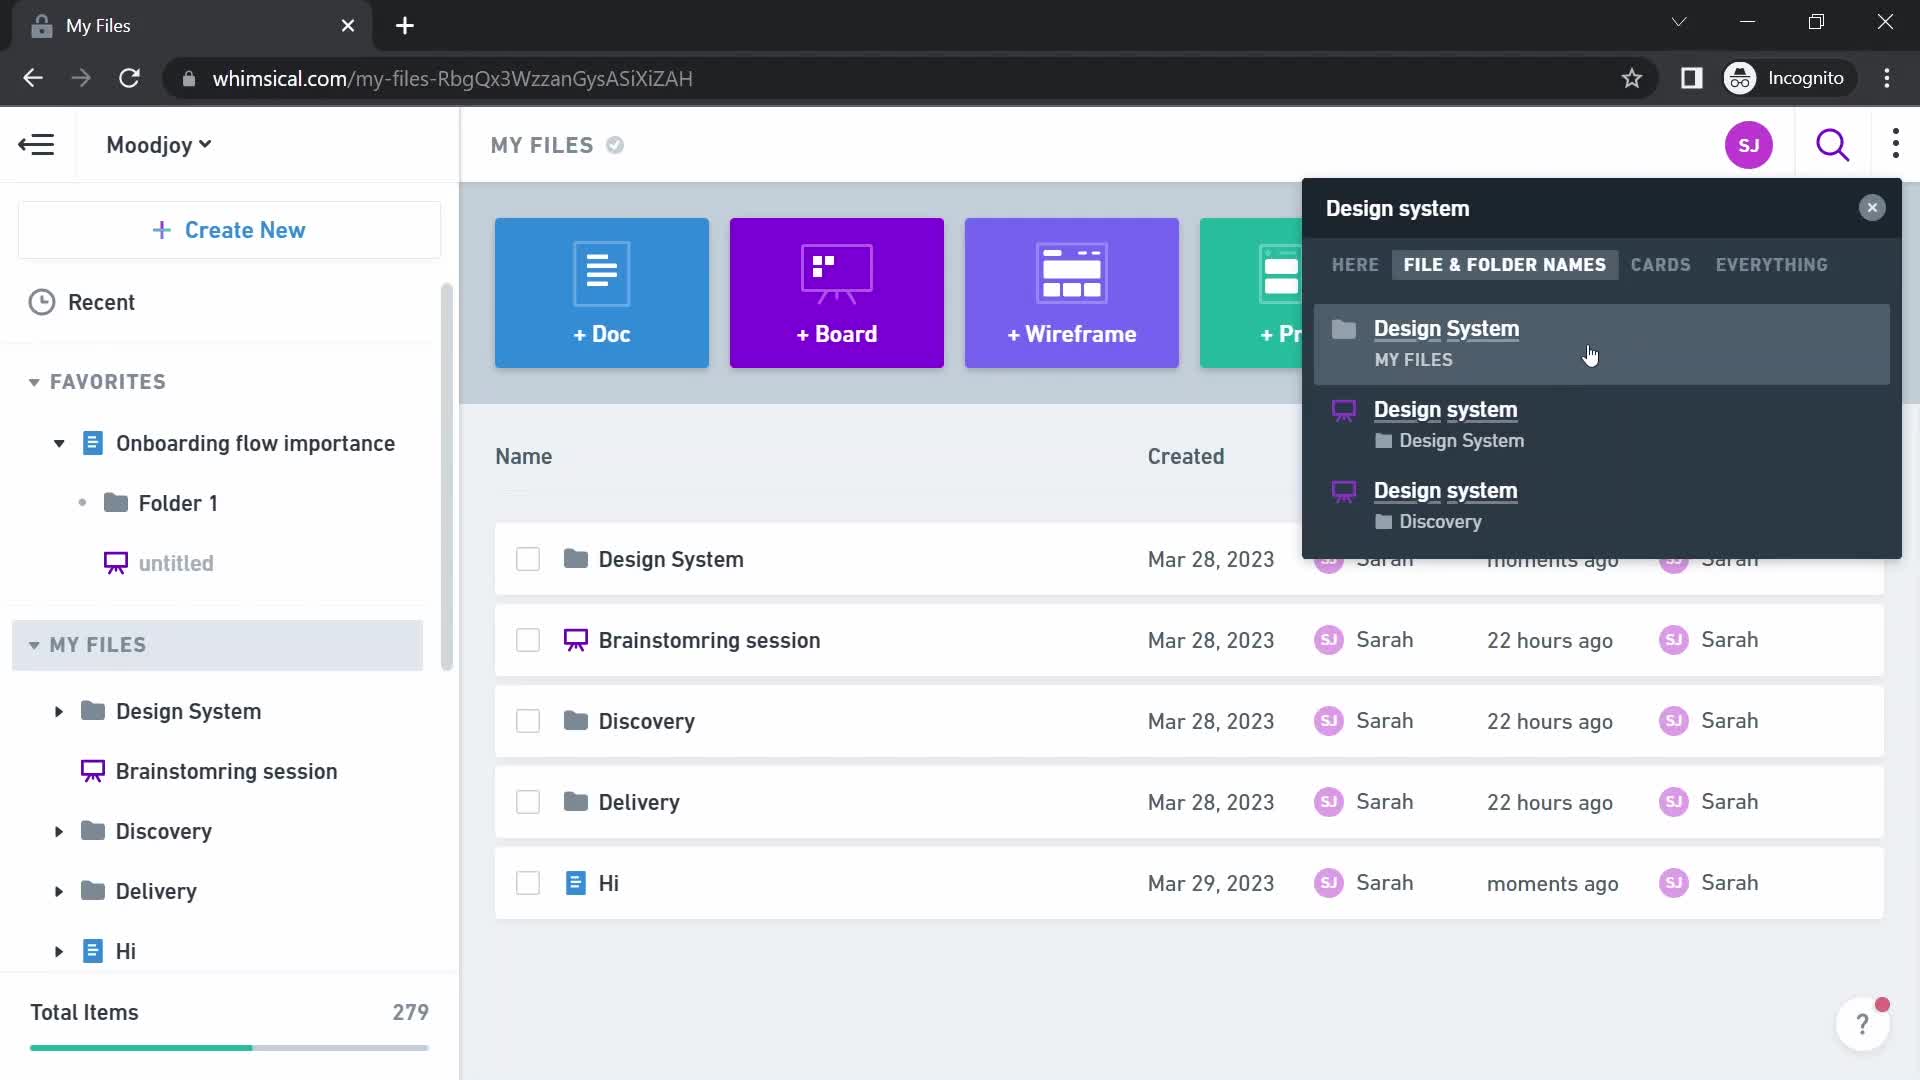Open Design system file in Discovery folder
The image size is (1920, 1080).
point(1447,504)
